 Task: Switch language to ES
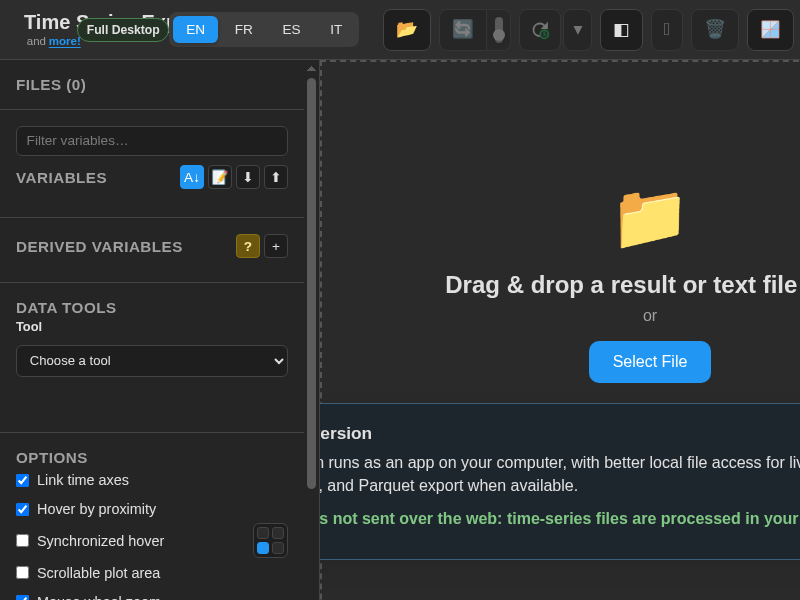coord(291,30)
